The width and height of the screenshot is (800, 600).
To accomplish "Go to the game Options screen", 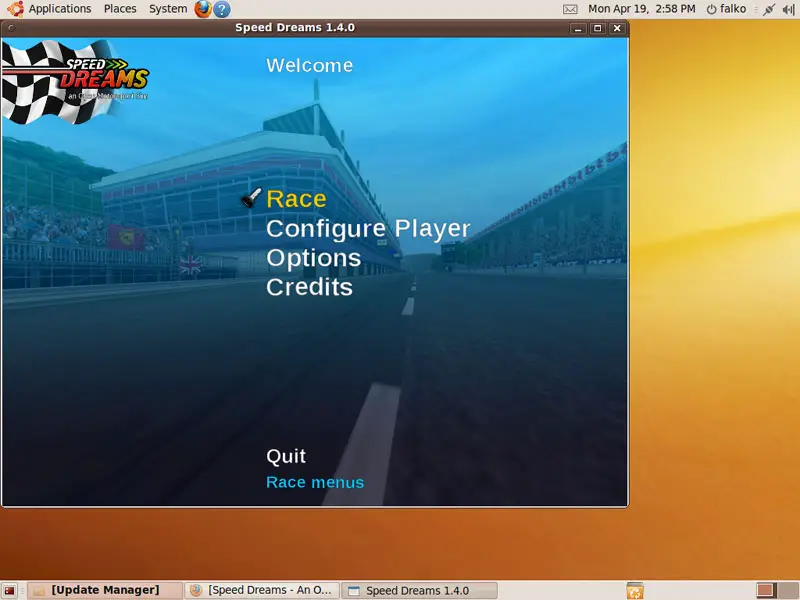I will point(314,258).
